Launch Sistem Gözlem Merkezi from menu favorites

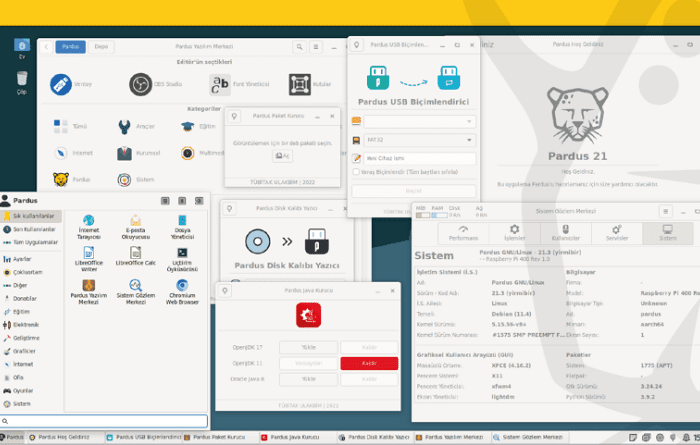coord(135,292)
